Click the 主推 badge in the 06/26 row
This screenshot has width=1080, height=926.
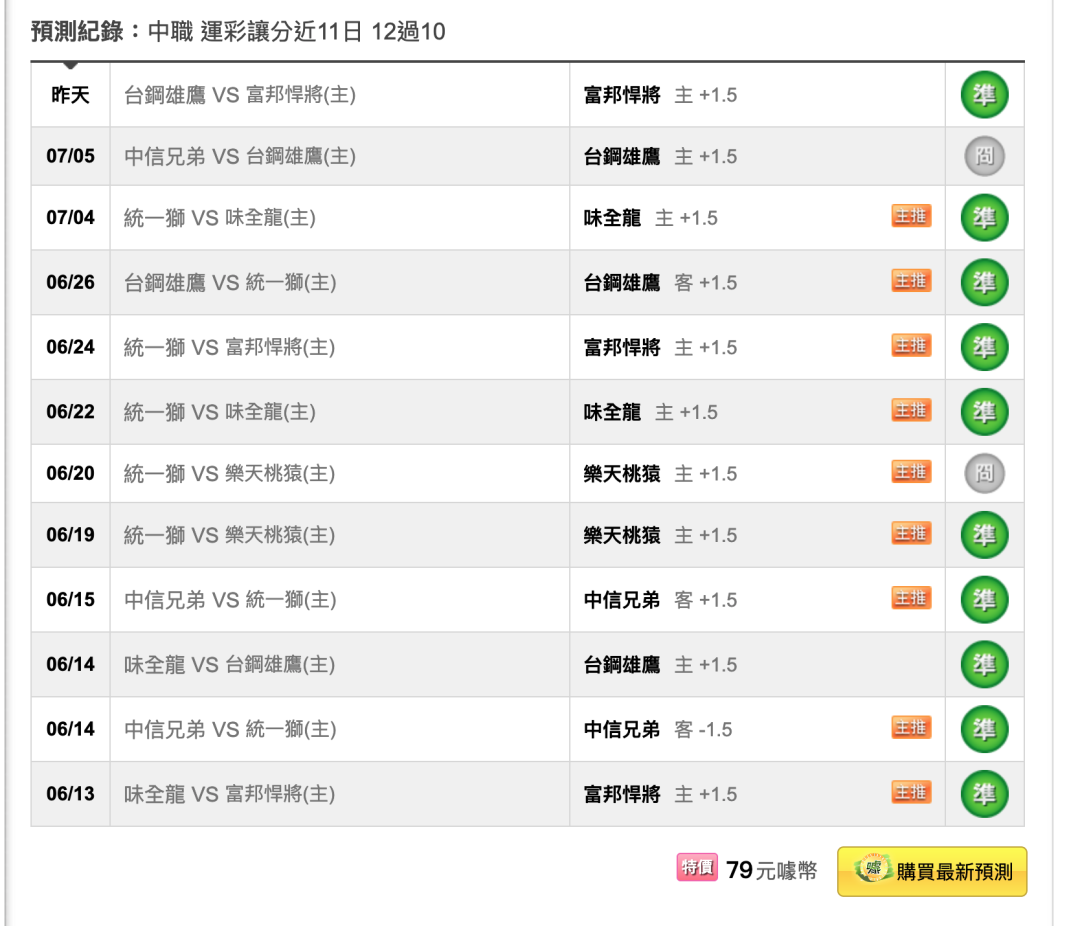click(911, 281)
